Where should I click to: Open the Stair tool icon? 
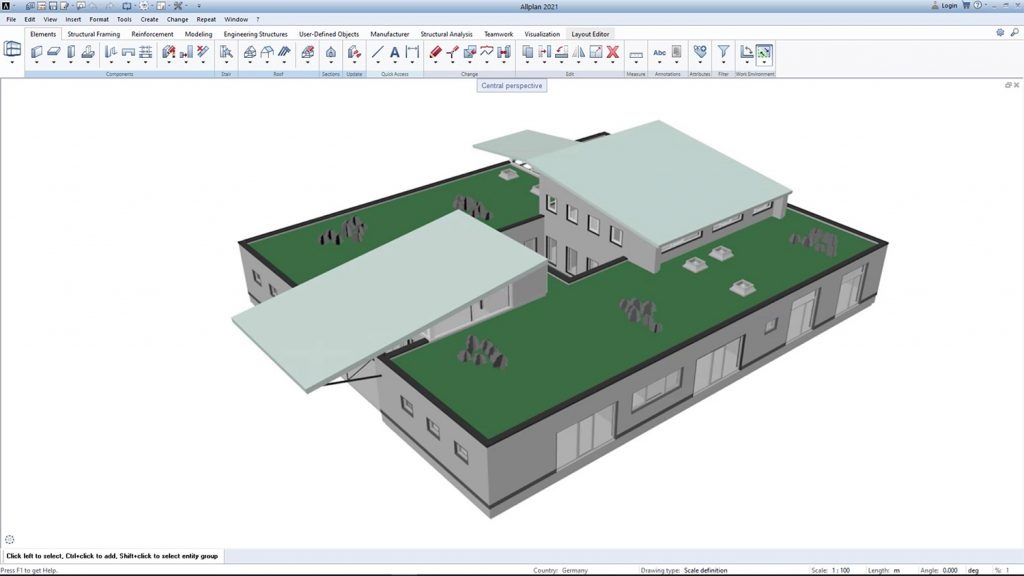[x=226, y=52]
